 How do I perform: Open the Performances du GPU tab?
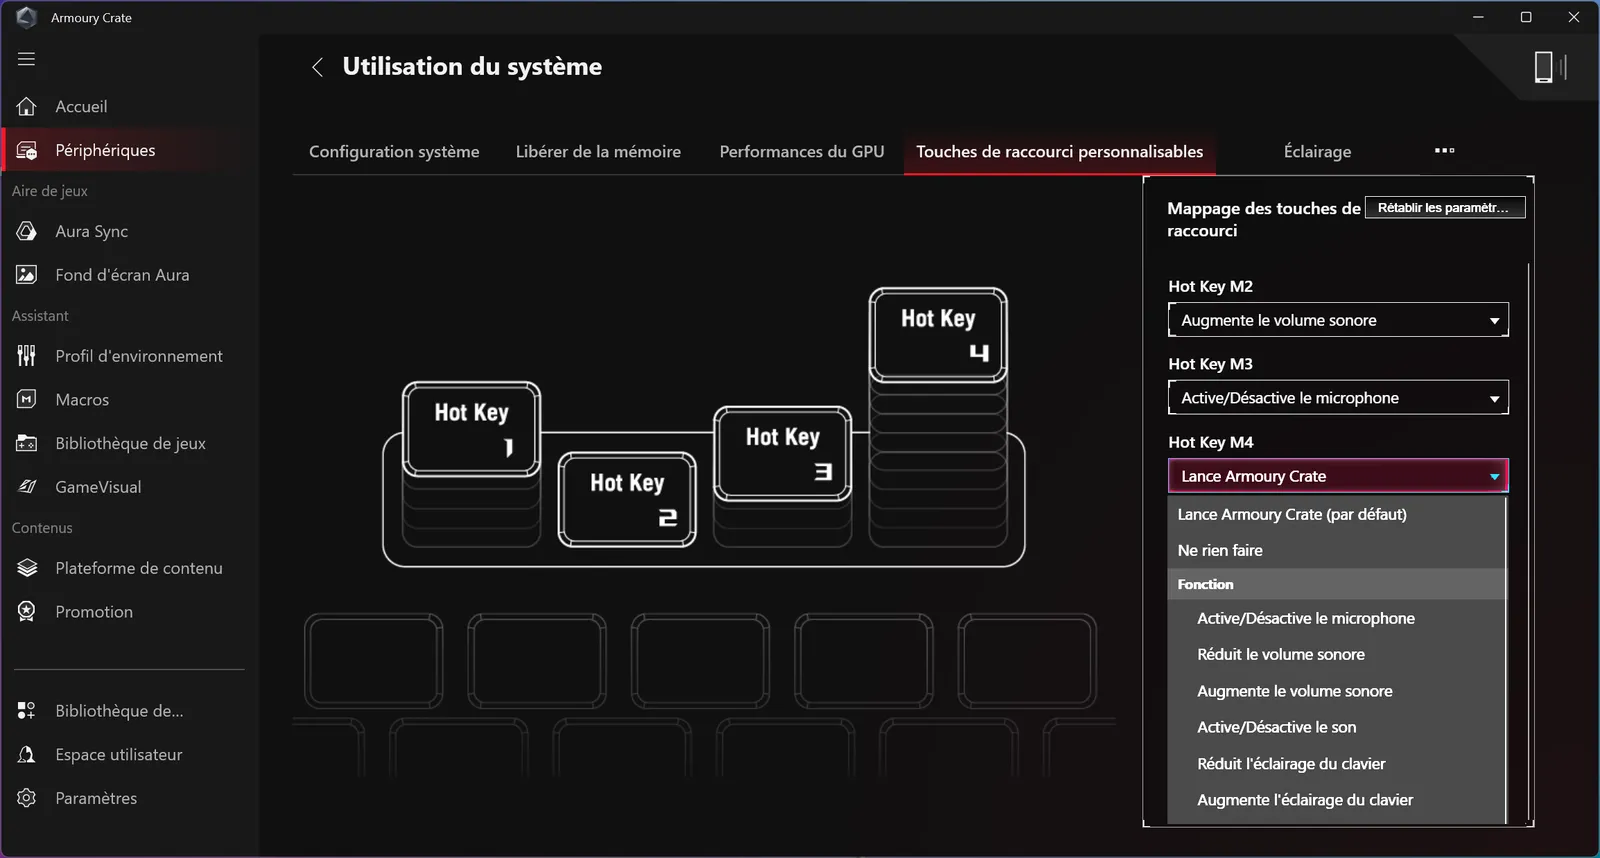pos(801,151)
